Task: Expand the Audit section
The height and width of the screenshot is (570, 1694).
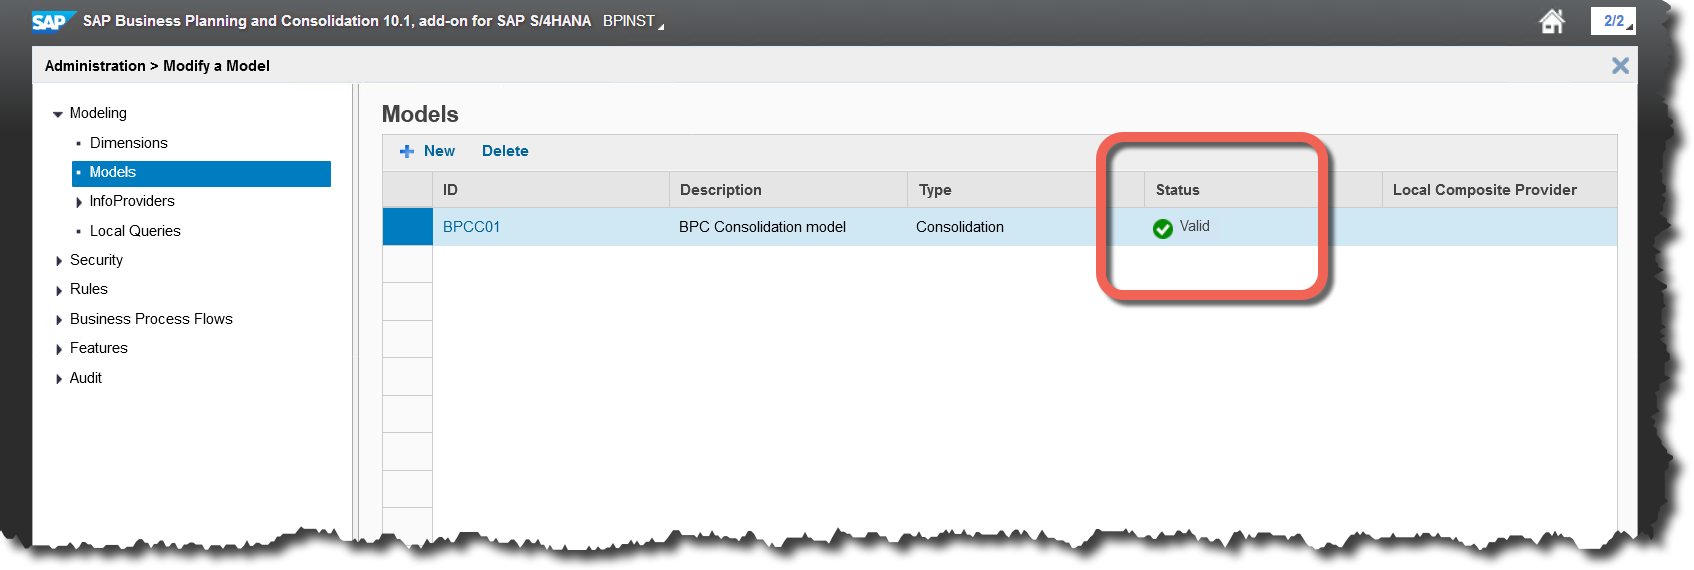Action: pyautogui.click(x=59, y=379)
